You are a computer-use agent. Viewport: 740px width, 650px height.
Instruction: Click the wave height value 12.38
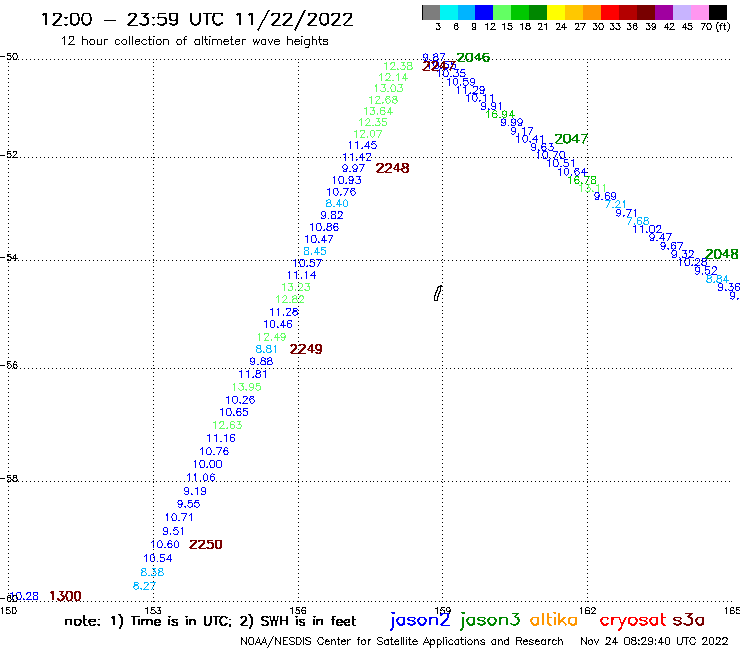[x=398, y=66]
